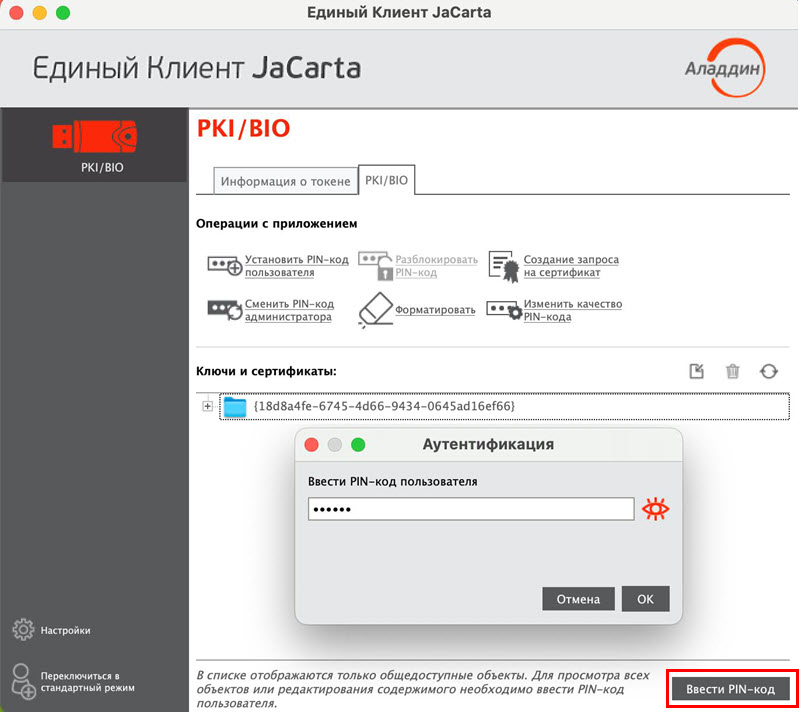Expand the key container tree node

(208, 406)
